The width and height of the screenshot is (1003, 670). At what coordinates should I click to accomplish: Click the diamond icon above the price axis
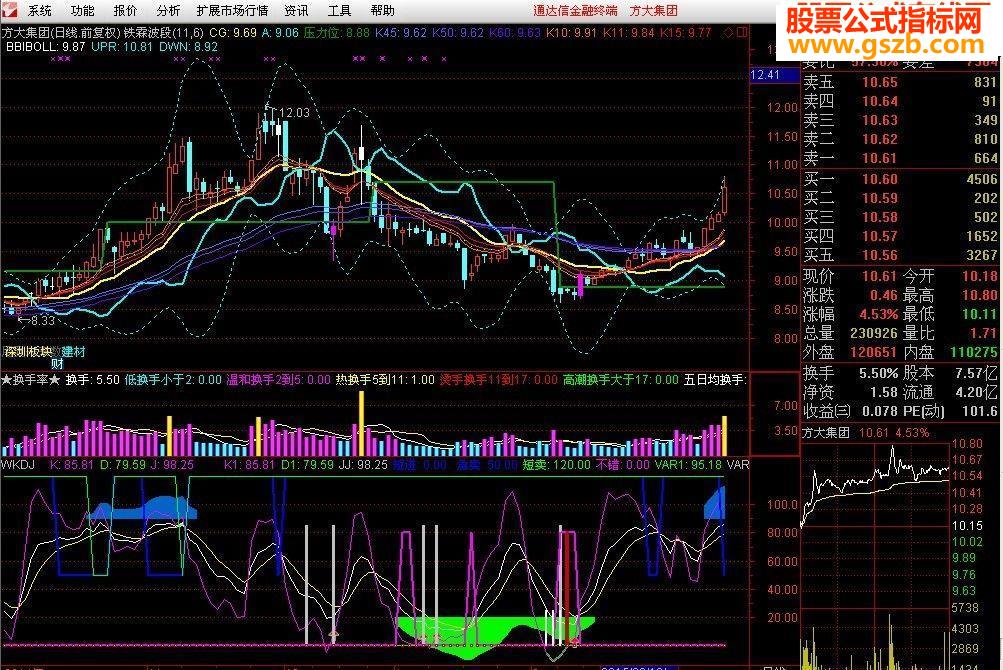(729, 32)
